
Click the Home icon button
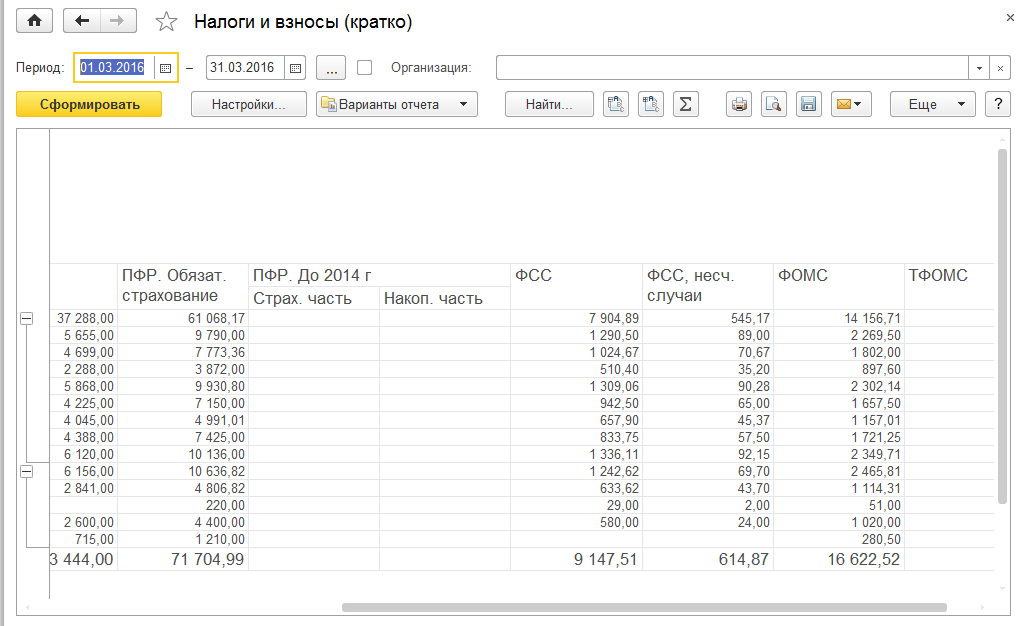click(x=35, y=21)
